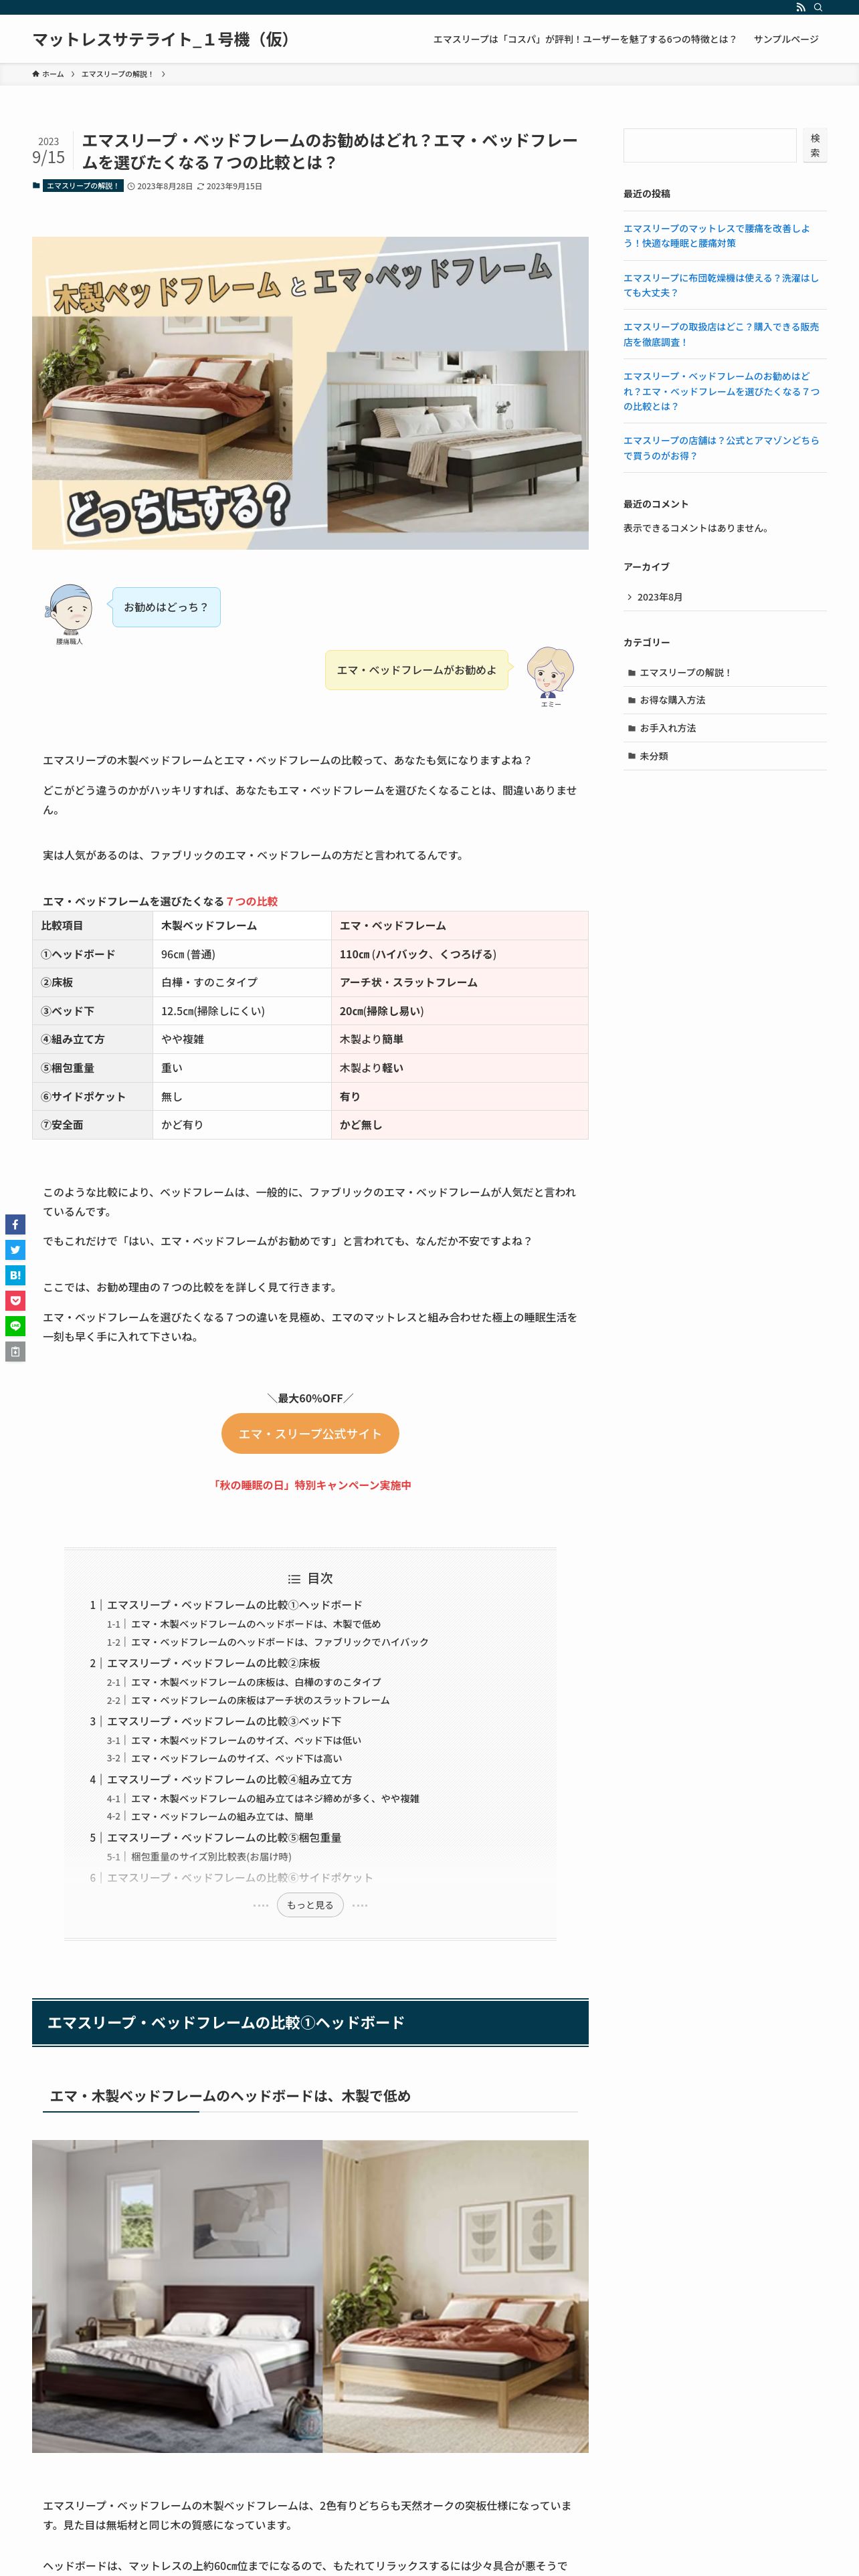Click the エマ・スリープ公式サイト orange button
The image size is (859, 2576).
pos(310,1434)
